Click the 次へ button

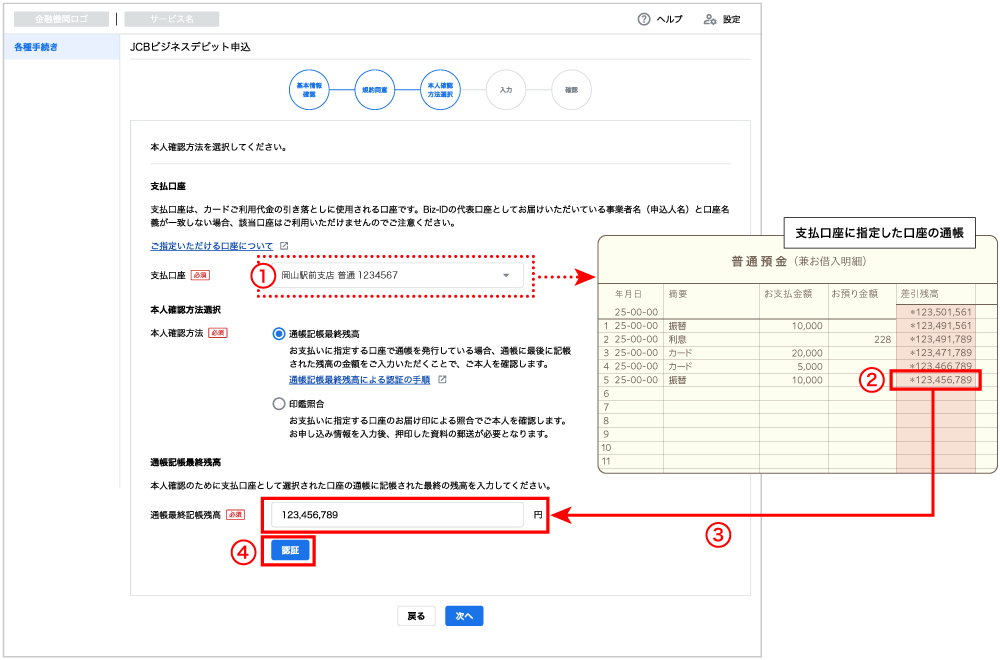464,616
